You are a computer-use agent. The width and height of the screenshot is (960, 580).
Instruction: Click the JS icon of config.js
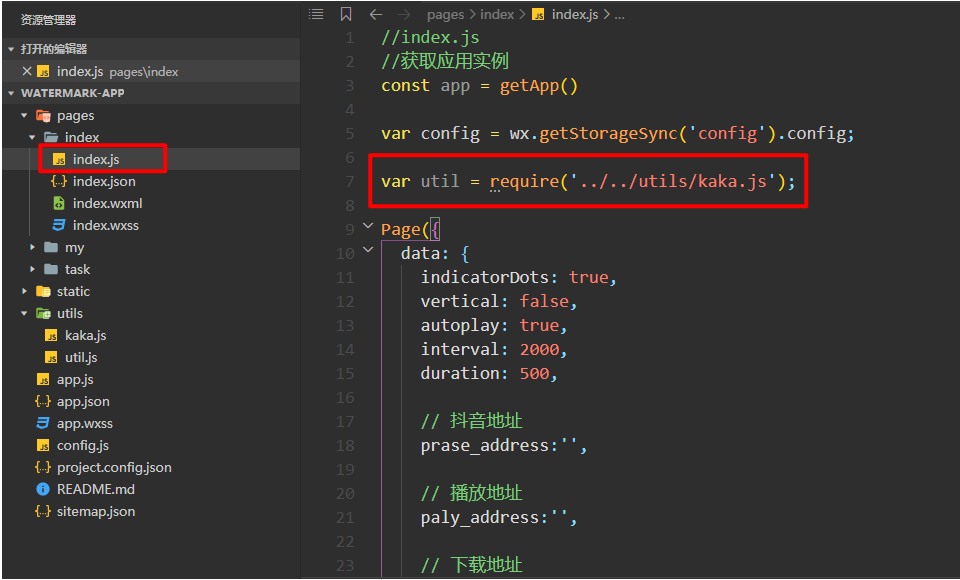[43, 445]
